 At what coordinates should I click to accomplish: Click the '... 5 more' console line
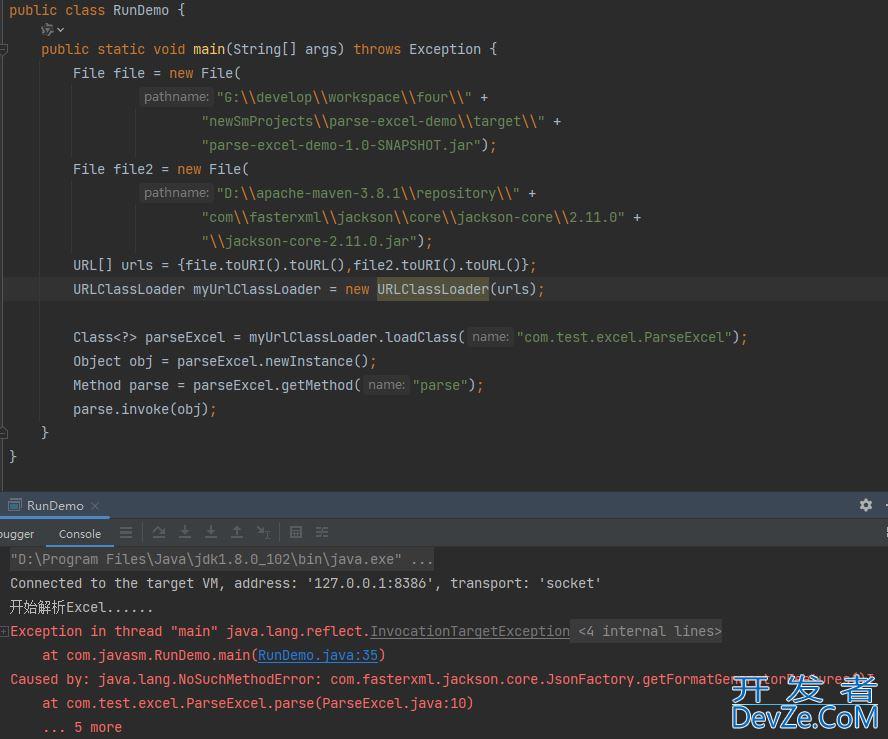82,727
